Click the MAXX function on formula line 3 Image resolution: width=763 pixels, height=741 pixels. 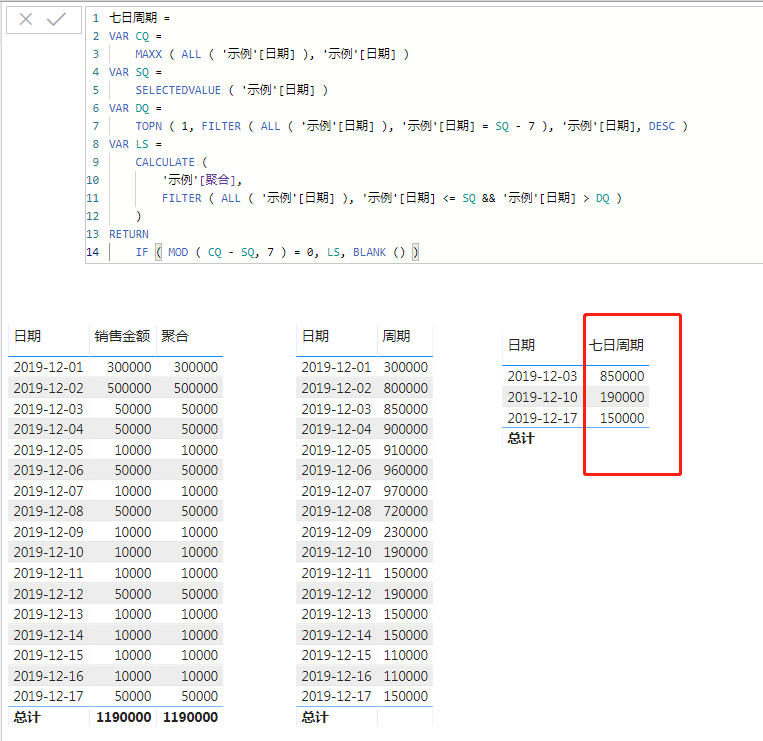pos(148,54)
